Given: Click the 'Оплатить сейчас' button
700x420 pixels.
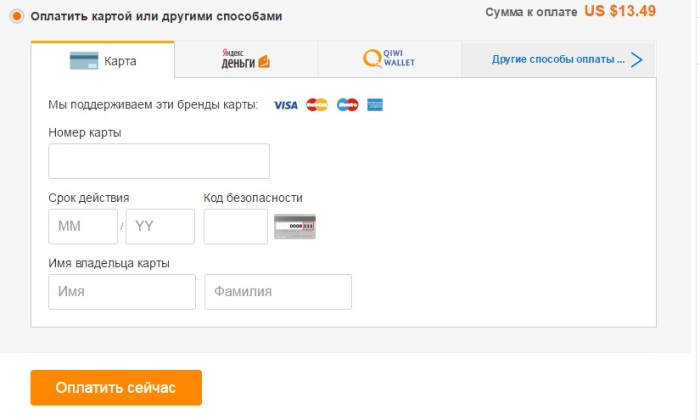Looking at the screenshot, I should click(x=116, y=387).
